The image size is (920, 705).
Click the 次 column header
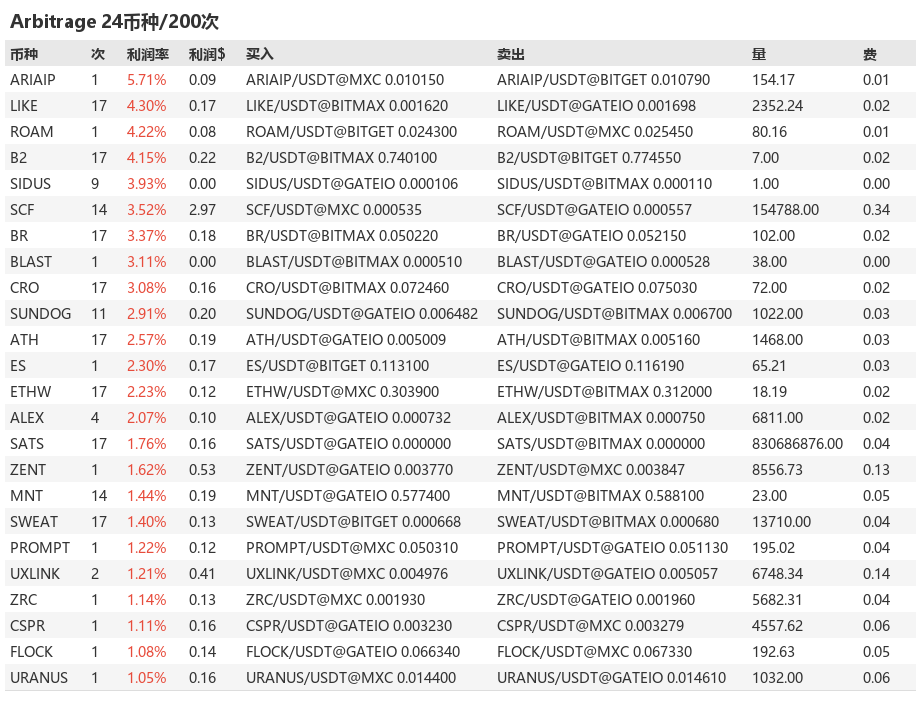click(x=98, y=55)
